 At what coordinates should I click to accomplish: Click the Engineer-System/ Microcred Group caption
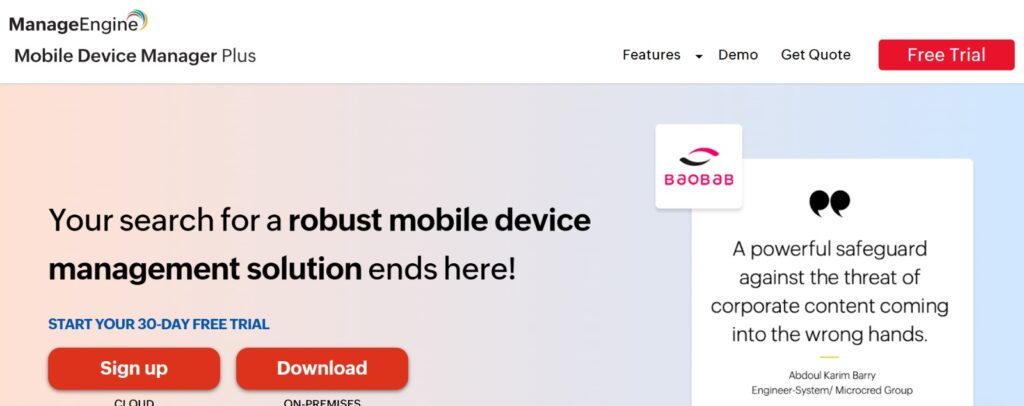point(831,390)
